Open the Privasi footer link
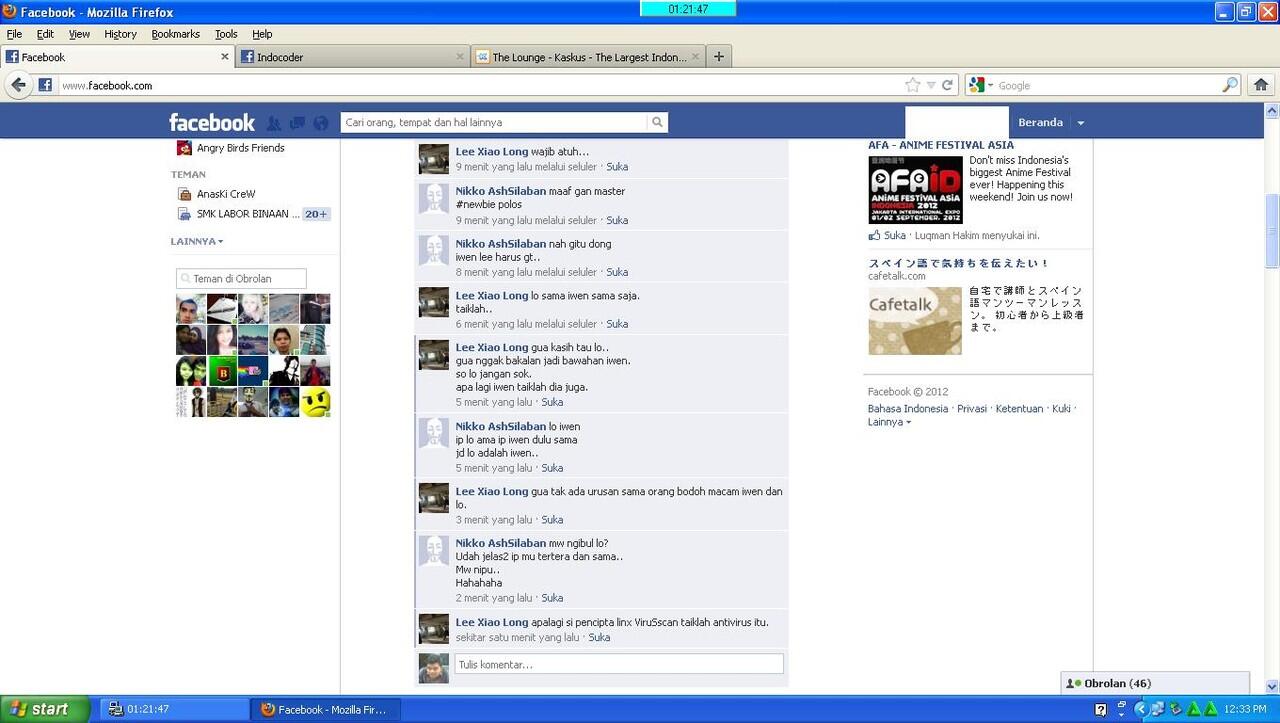Image resolution: width=1280 pixels, height=723 pixels. point(972,409)
